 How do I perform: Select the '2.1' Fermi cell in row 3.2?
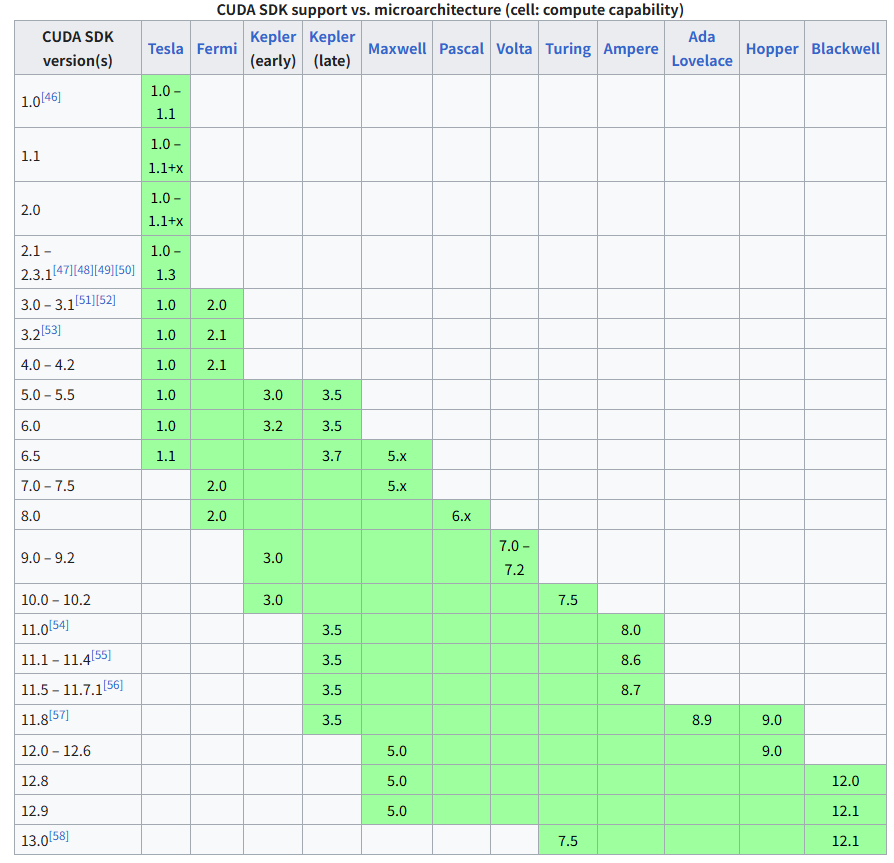coord(217,335)
